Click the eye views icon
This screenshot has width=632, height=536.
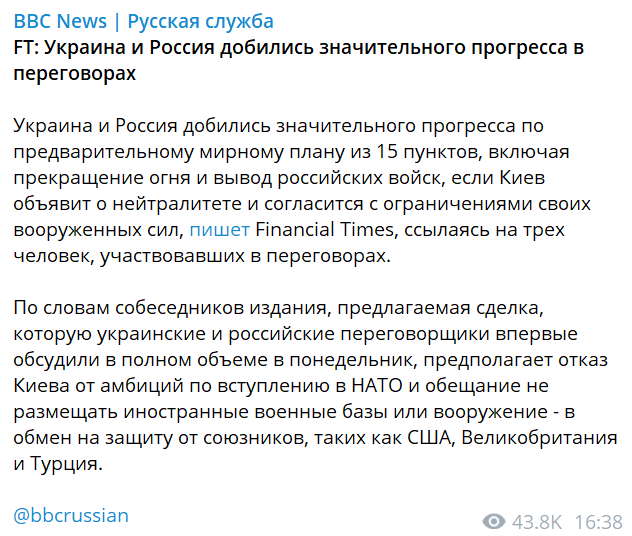coord(494,521)
